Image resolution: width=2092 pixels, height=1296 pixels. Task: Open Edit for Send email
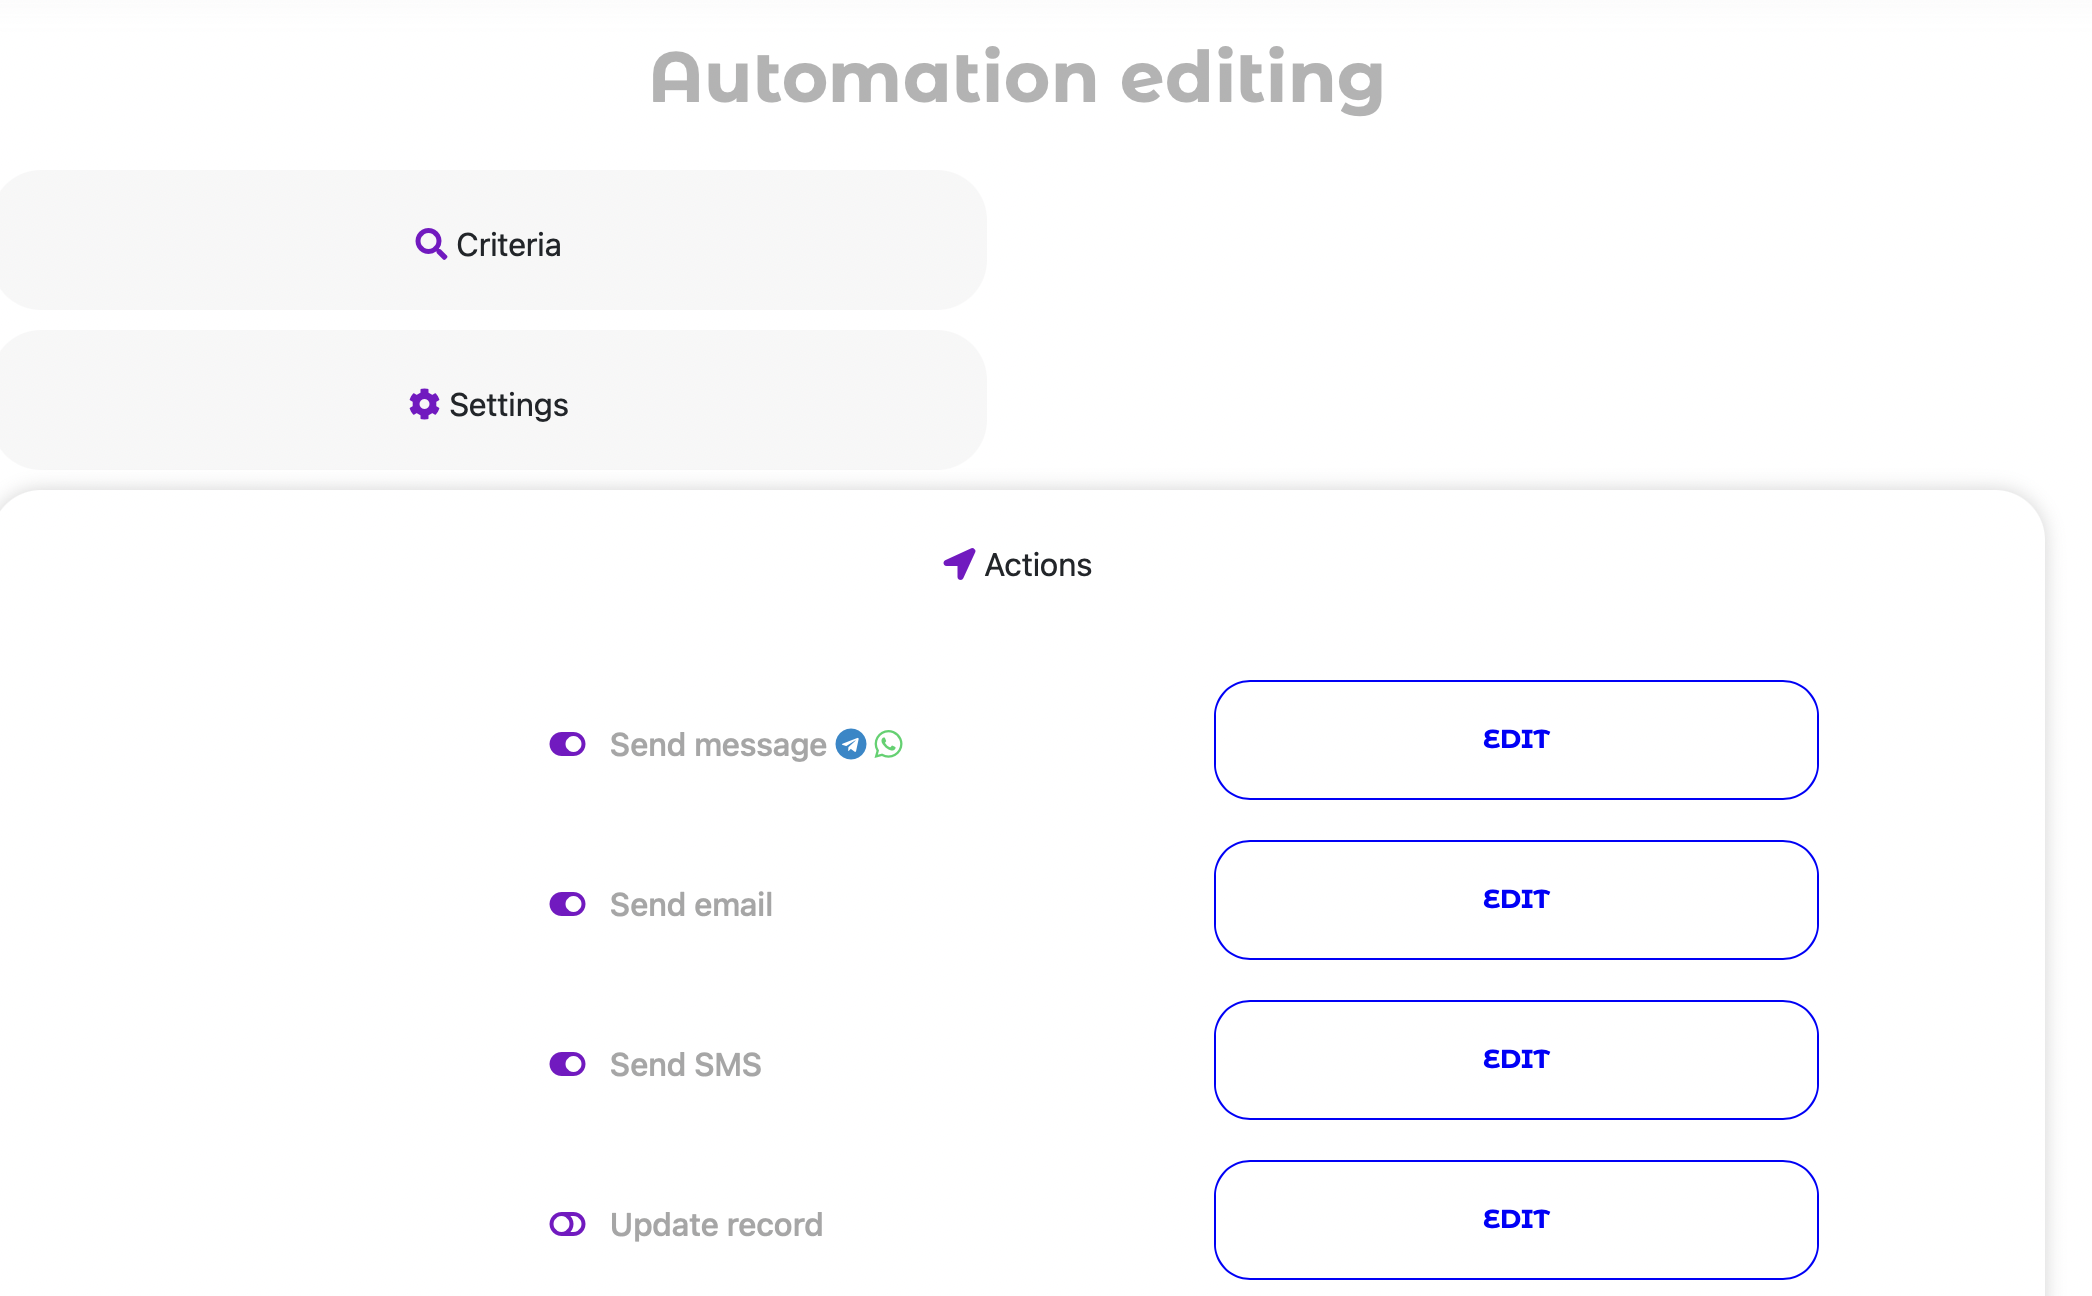tap(1516, 900)
